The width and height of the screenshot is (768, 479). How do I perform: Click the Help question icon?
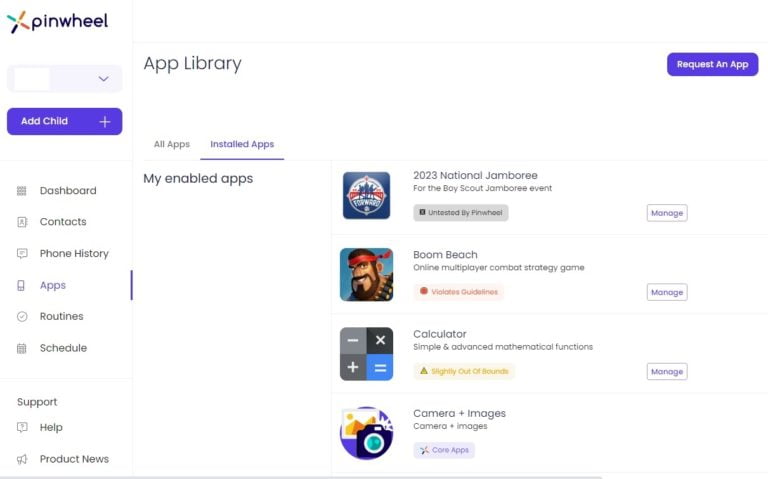pos(22,428)
